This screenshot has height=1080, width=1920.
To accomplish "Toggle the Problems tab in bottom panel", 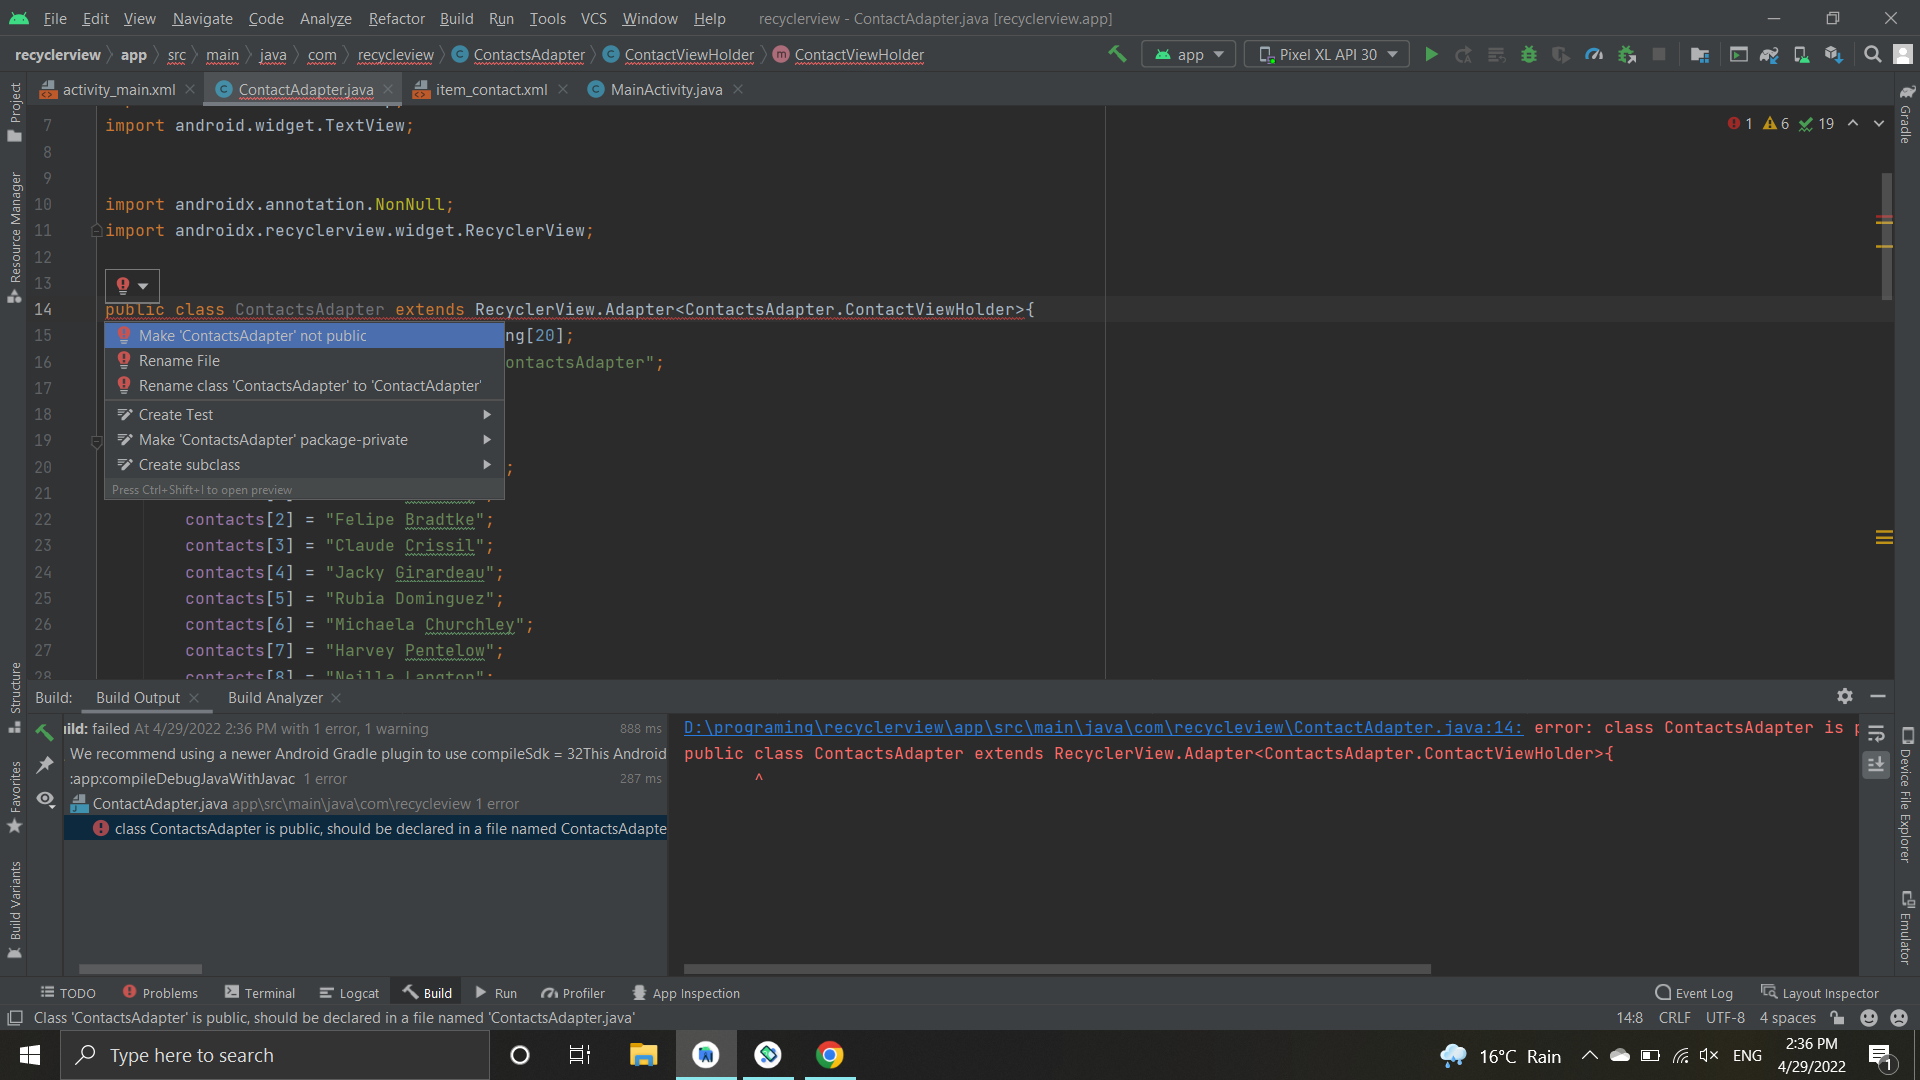I will pos(160,993).
